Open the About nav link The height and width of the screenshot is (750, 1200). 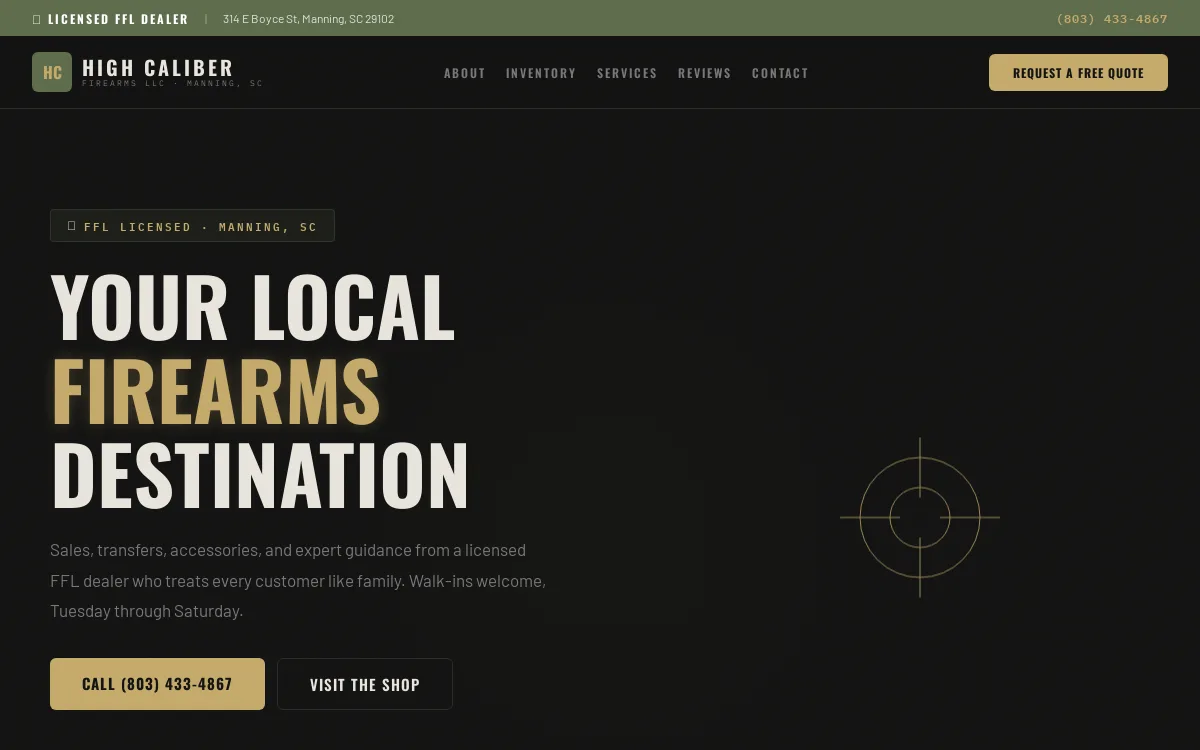(465, 73)
